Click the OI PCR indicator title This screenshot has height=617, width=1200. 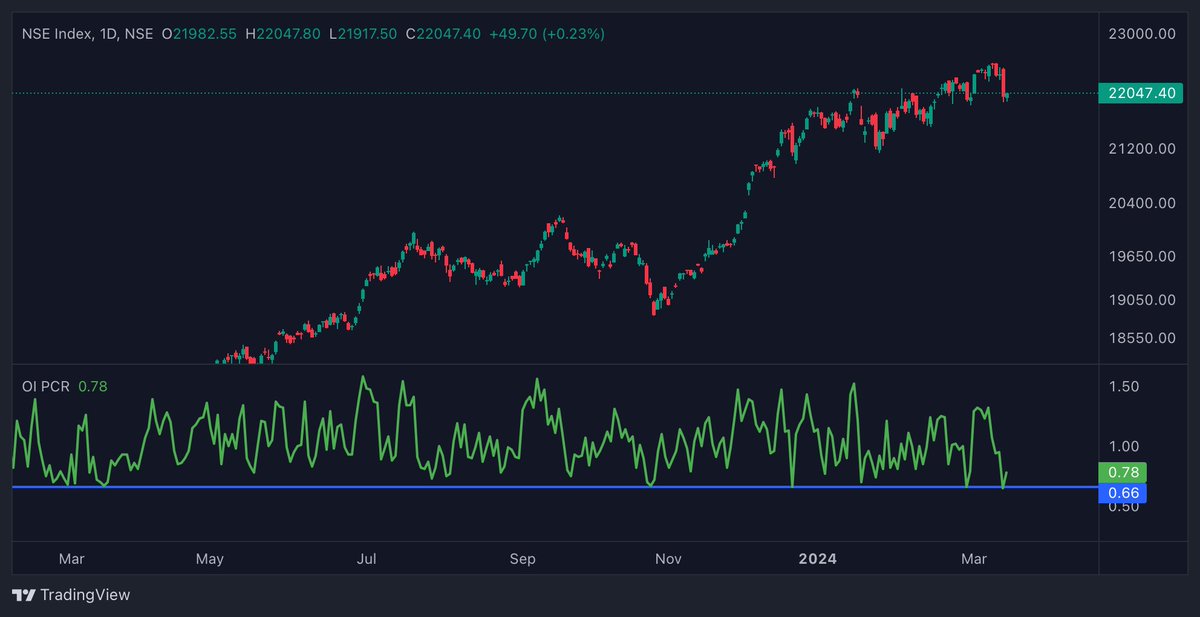(x=44, y=385)
